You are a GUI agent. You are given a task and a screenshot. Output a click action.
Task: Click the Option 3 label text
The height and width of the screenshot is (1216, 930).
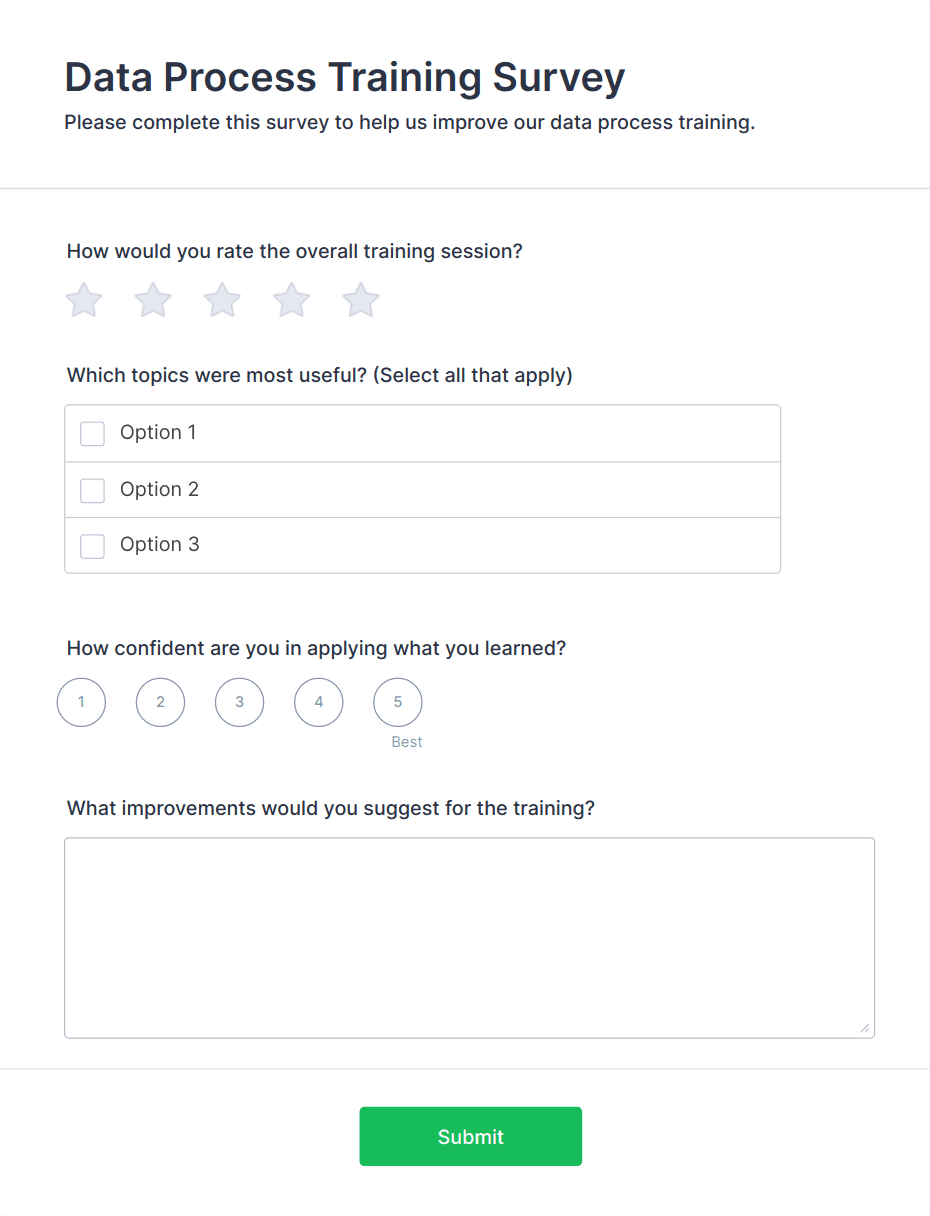coord(159,544)
